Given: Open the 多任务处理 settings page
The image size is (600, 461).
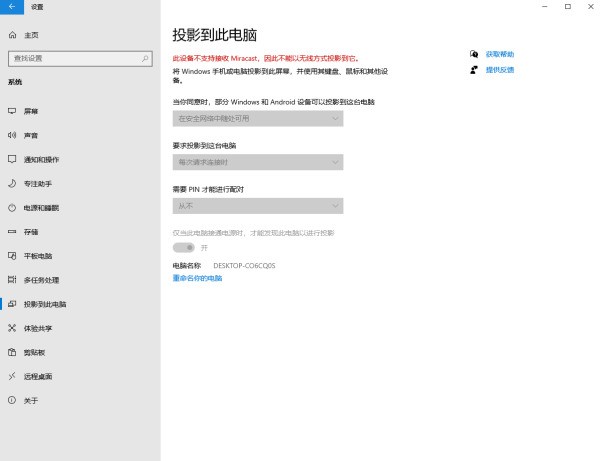Looking at the screenshot, I should pos(80,280).
